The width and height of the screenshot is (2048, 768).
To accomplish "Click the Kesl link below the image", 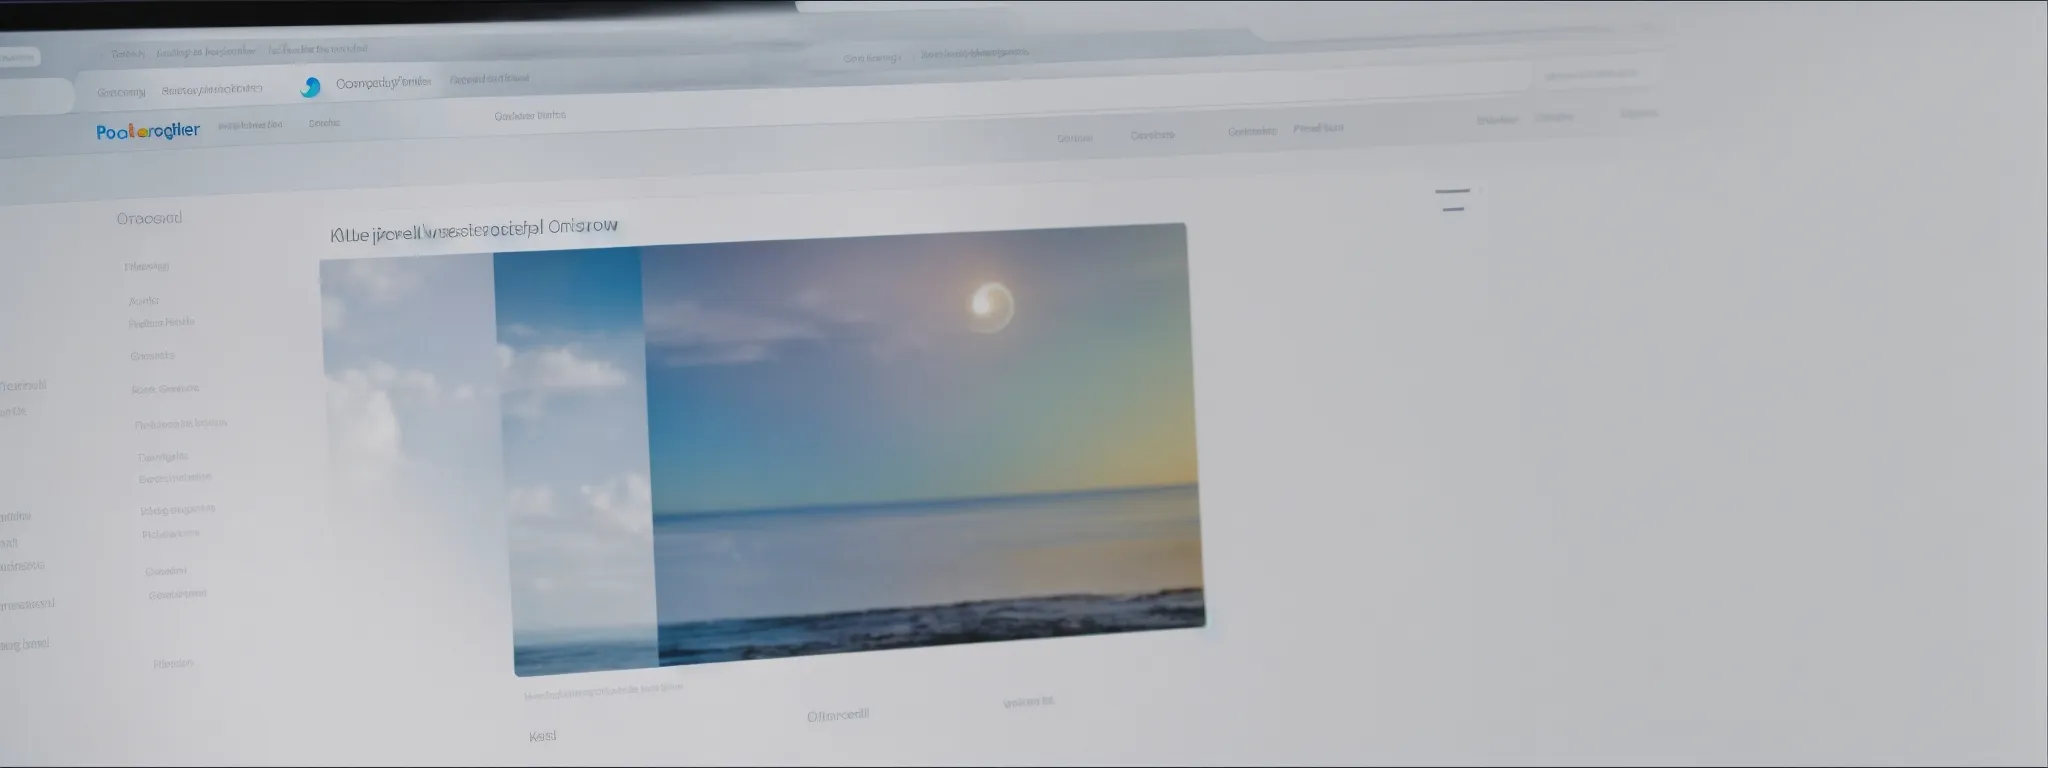I will (542, 736).
